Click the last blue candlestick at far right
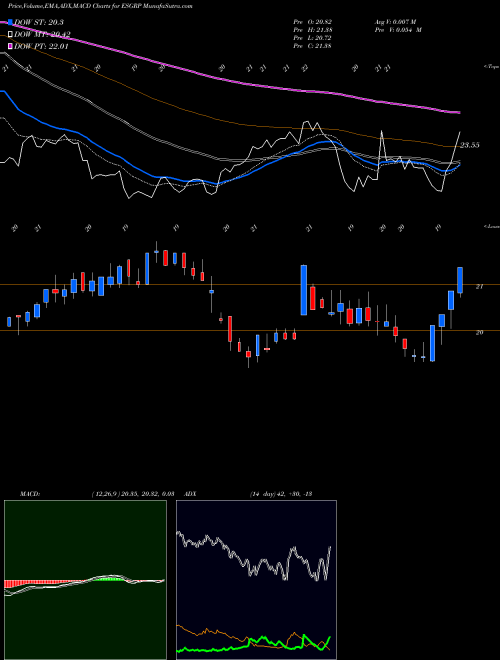500x660 pixels. pyautogui.click(x=460, y=280)
